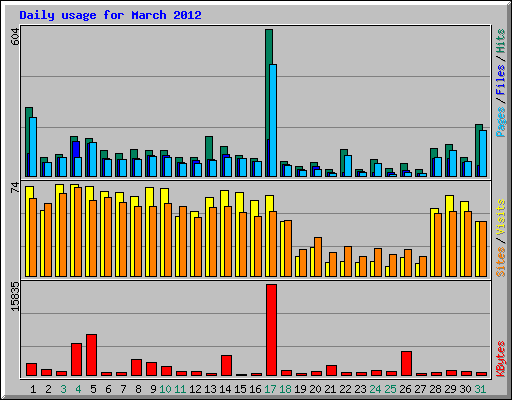Select day 12 on the x-axis
This screenshot has height=400, width=512.
(195, 389)
